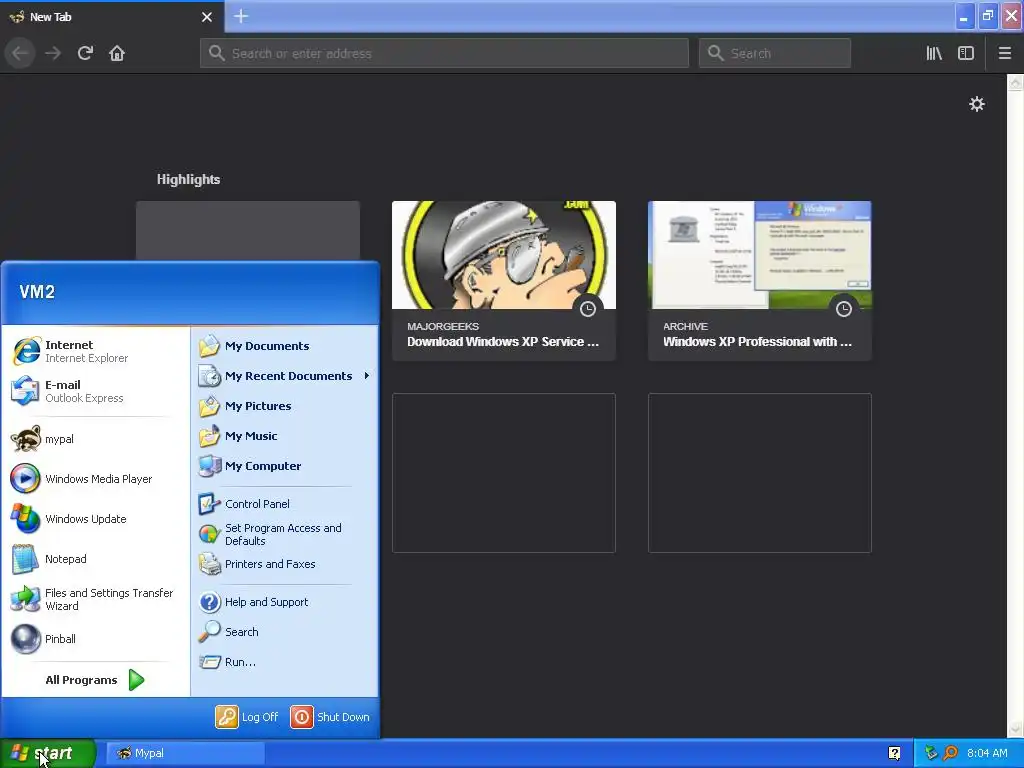Open a new browser tab with plus
The width and height of the screenshot is (1024, 768).
pyautogui.click(x=241, y=16)
